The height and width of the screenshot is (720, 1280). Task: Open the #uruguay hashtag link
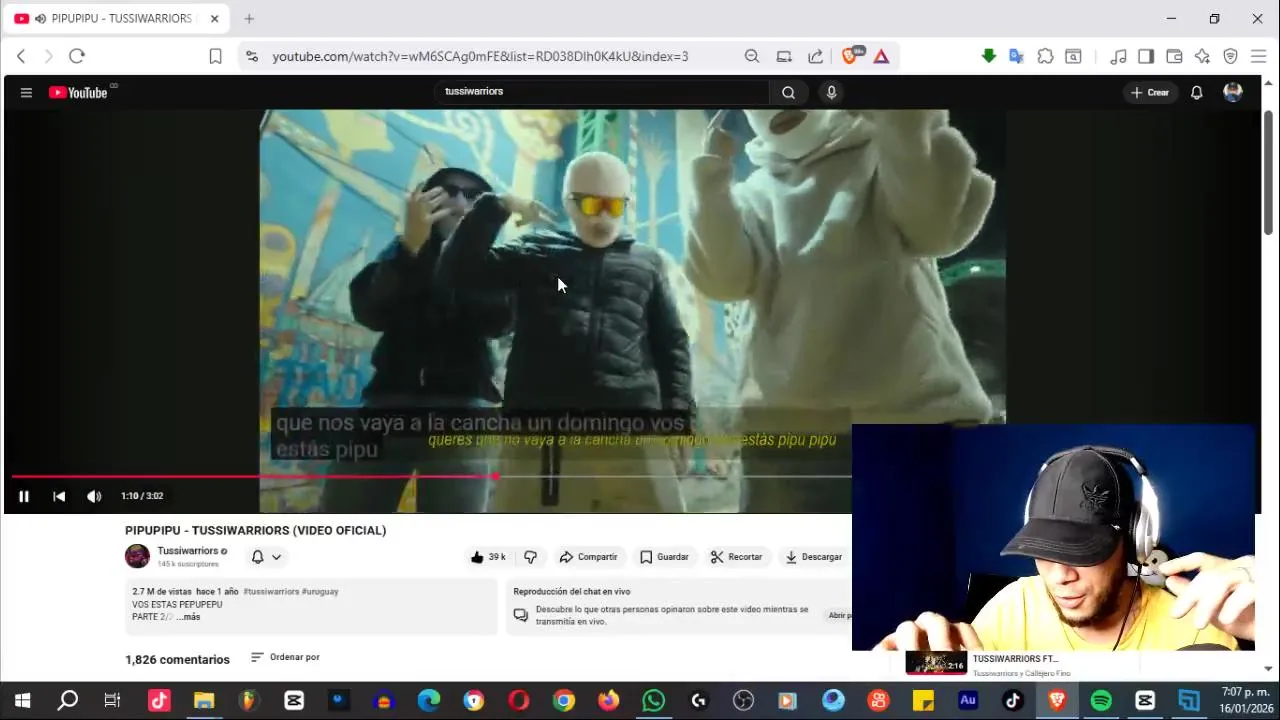pos(320,592)
